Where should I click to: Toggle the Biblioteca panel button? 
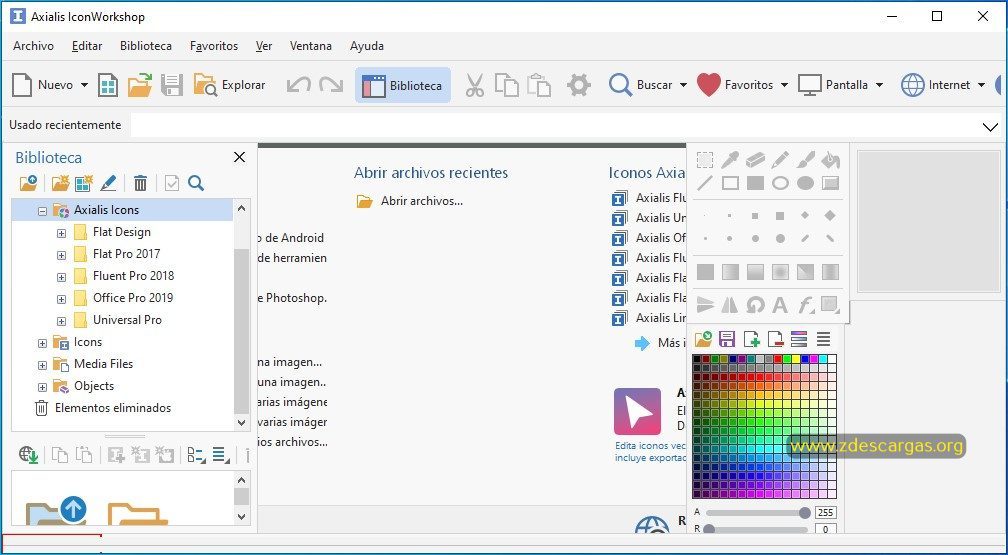[x=402, y=85]
